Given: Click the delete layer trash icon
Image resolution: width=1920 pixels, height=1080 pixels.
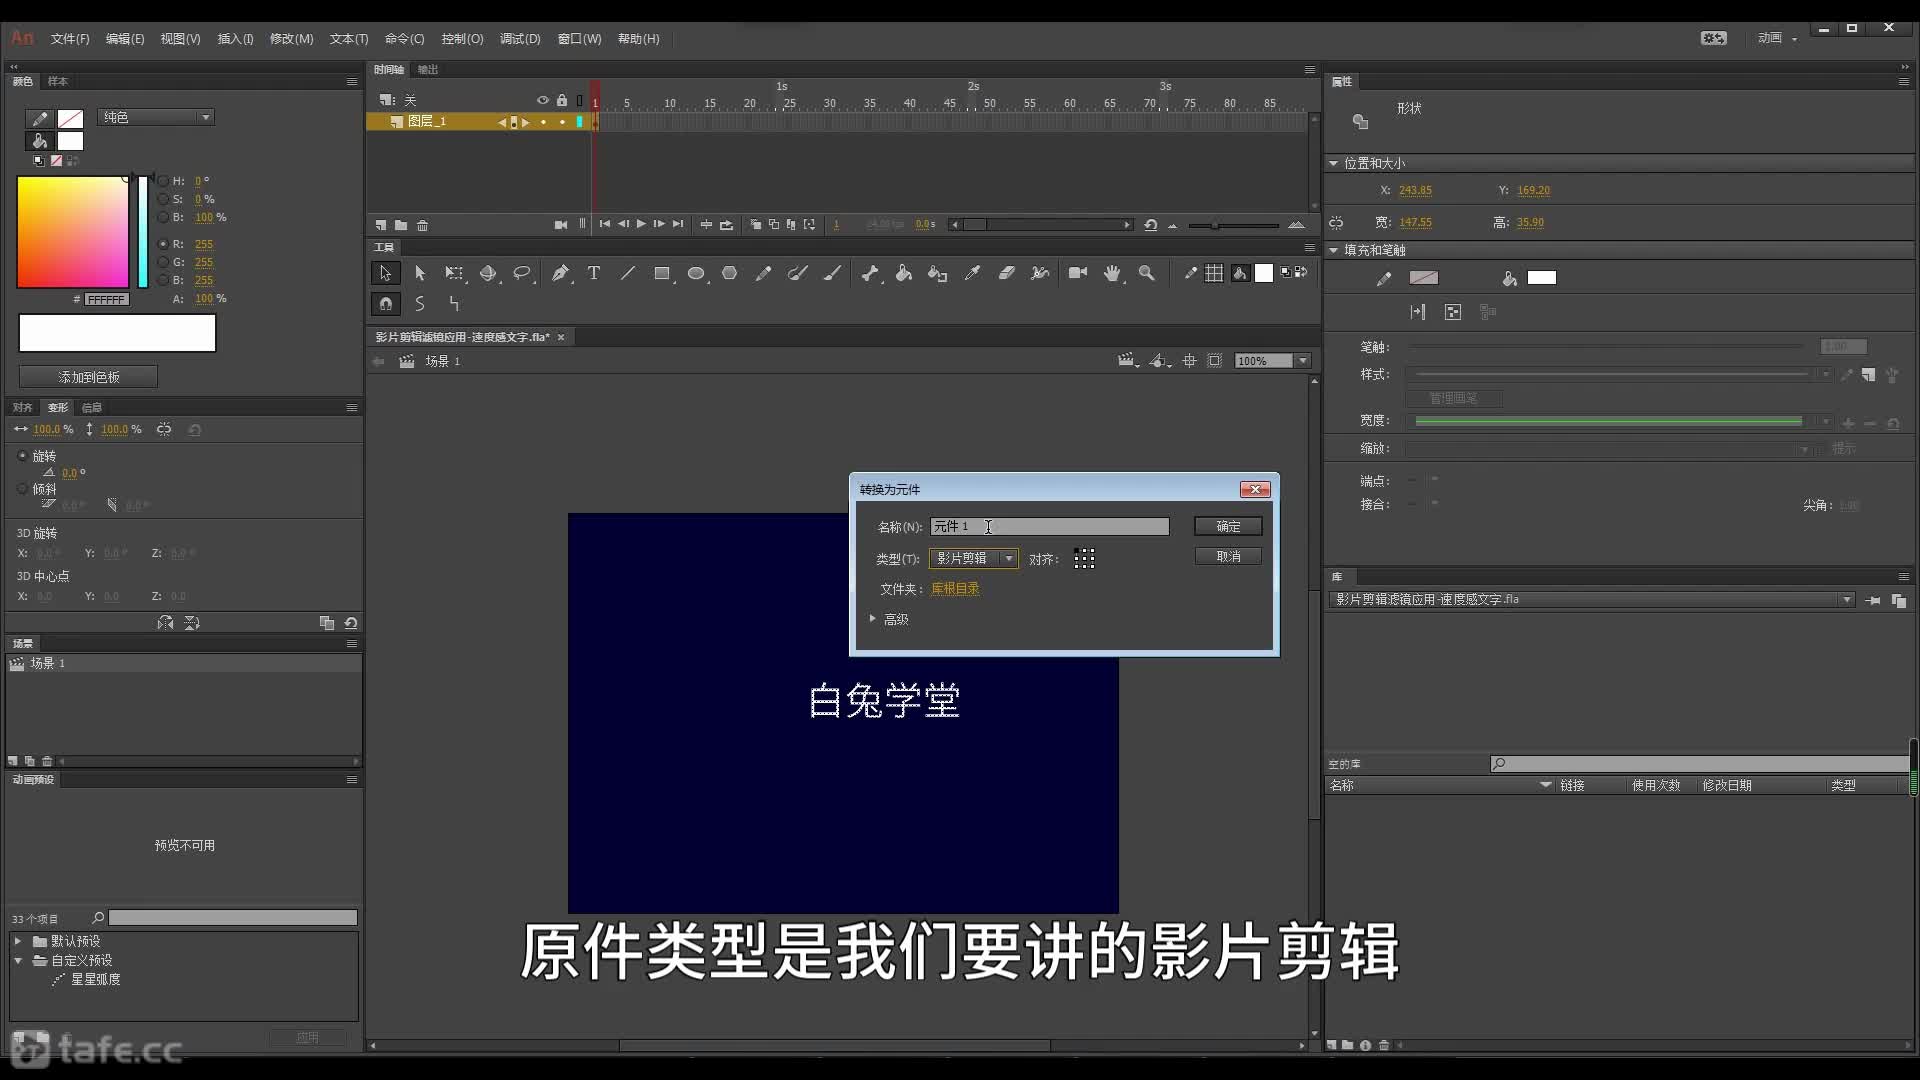Looking at the screenshot, I should (423, 225).
